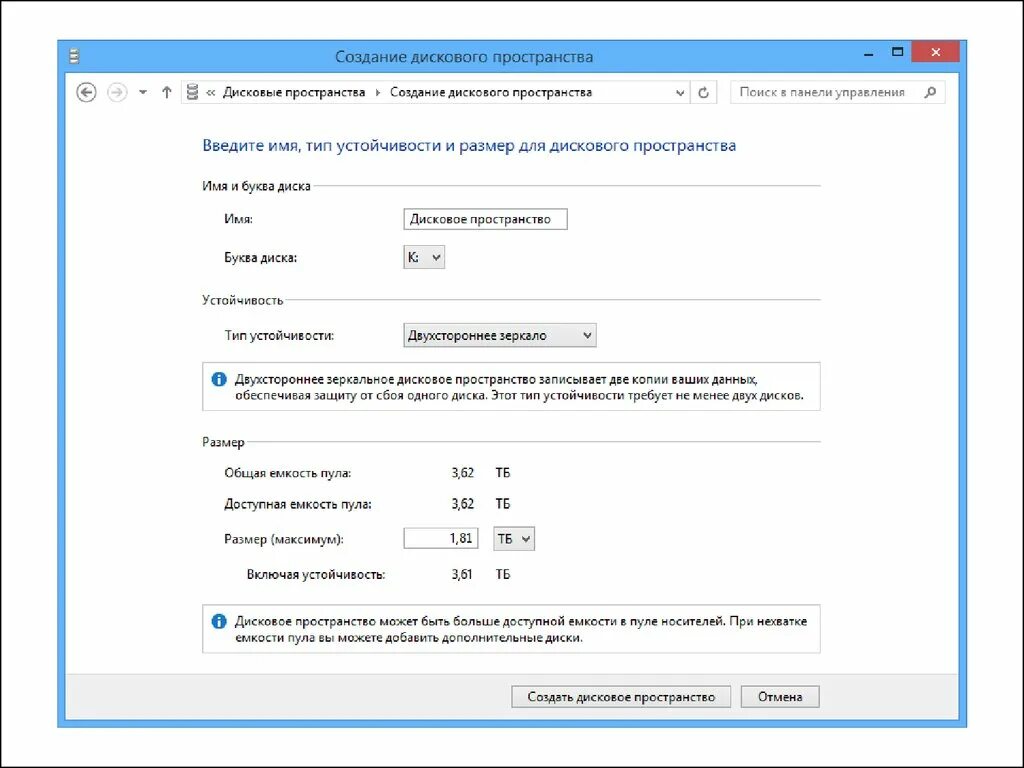Maximize the window

[x=898, y=52]
